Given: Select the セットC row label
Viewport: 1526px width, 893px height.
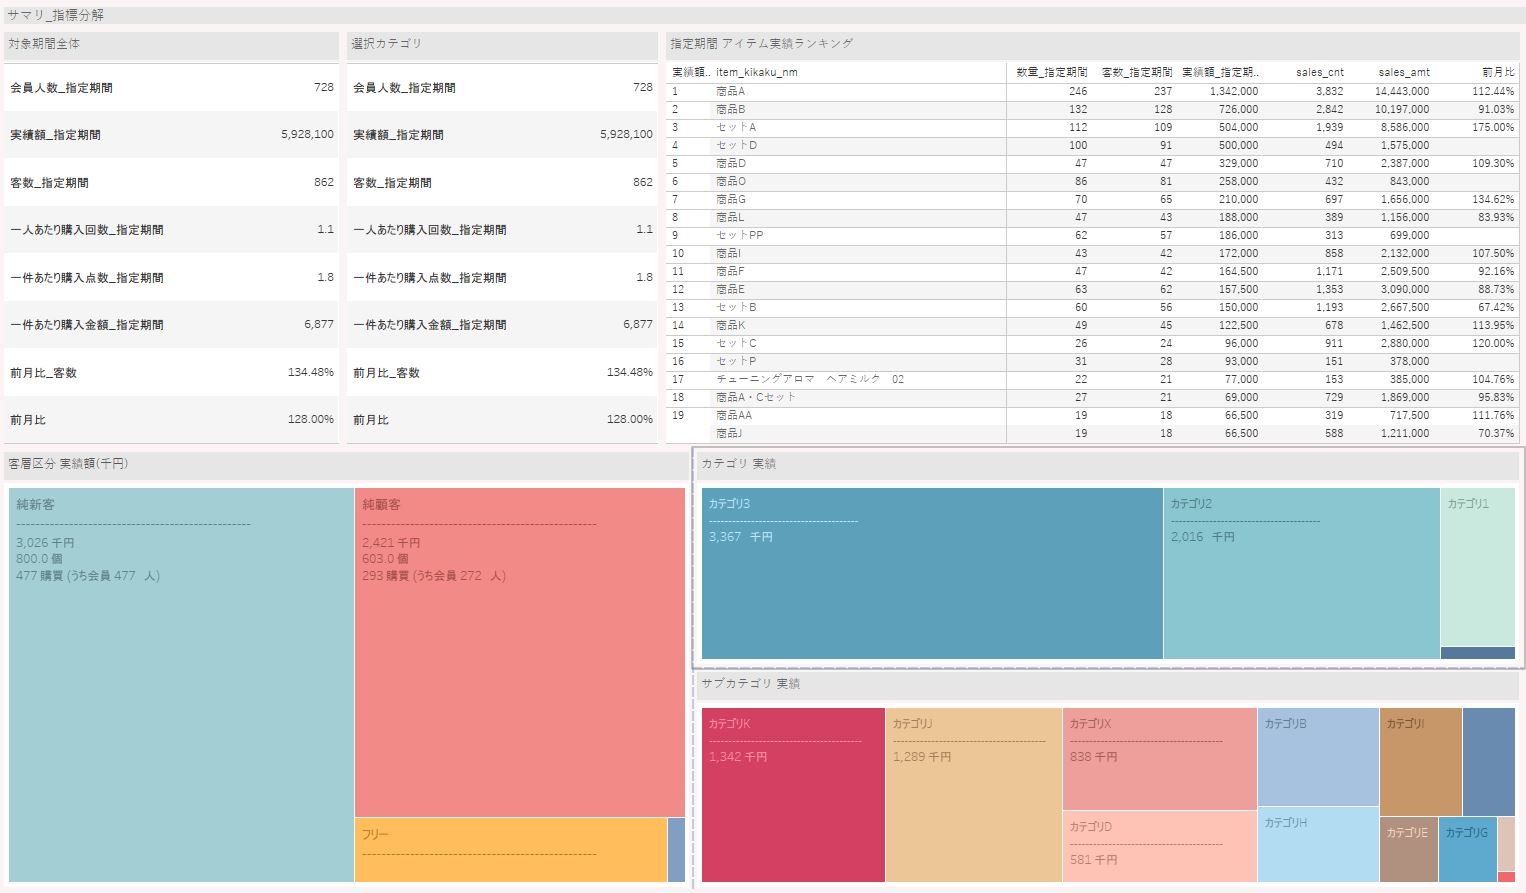Looking at the screenshot, I should pos(736,343).
